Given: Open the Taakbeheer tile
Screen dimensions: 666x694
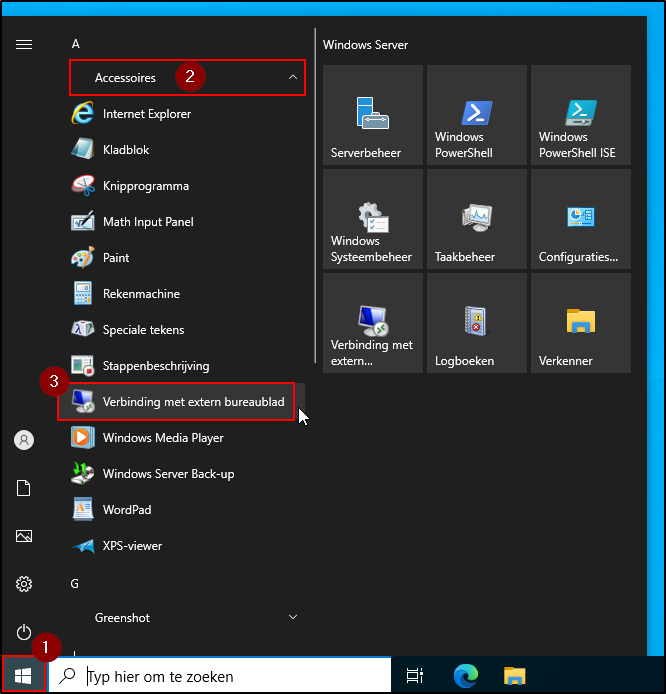Looking at the screenshot, I should pos(477,220).
